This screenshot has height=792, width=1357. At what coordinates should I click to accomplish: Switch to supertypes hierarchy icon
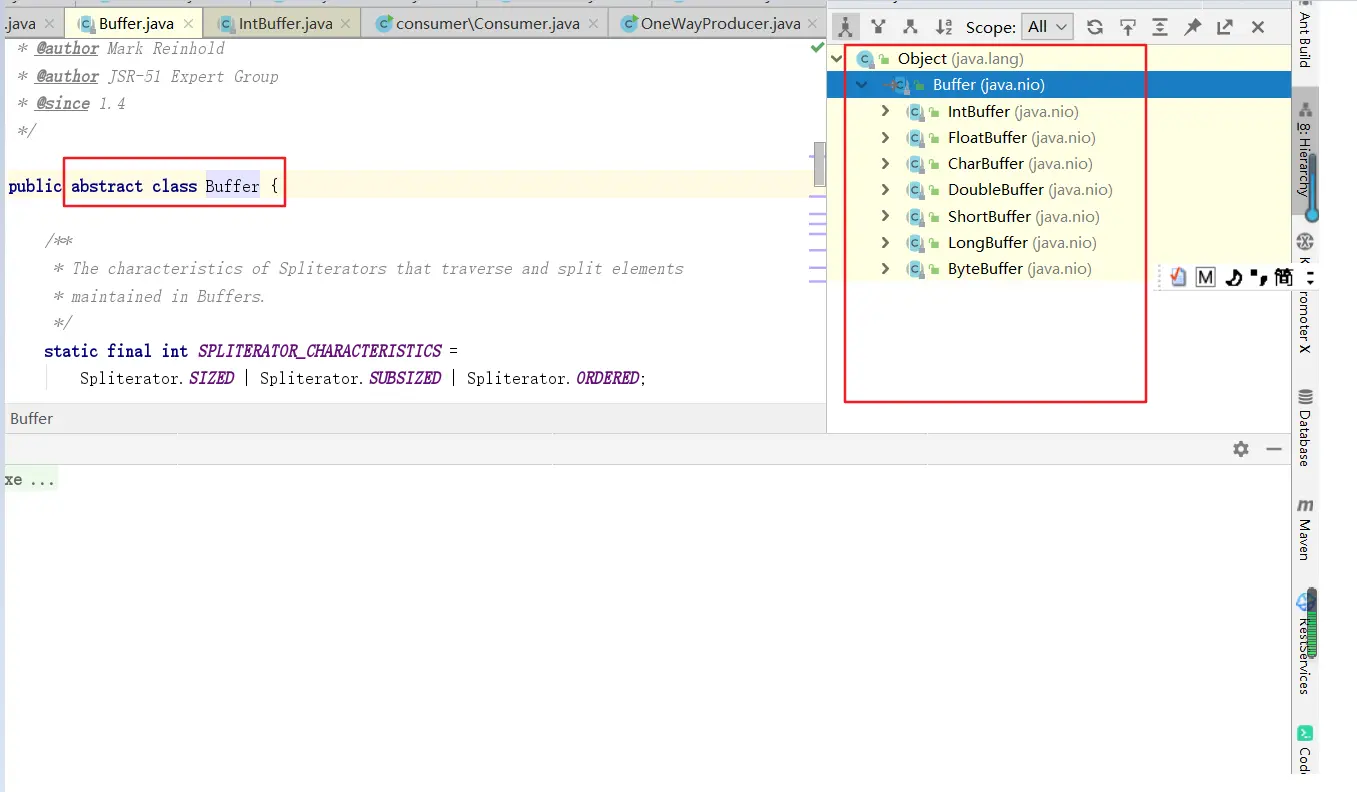[x=878, y=27]
